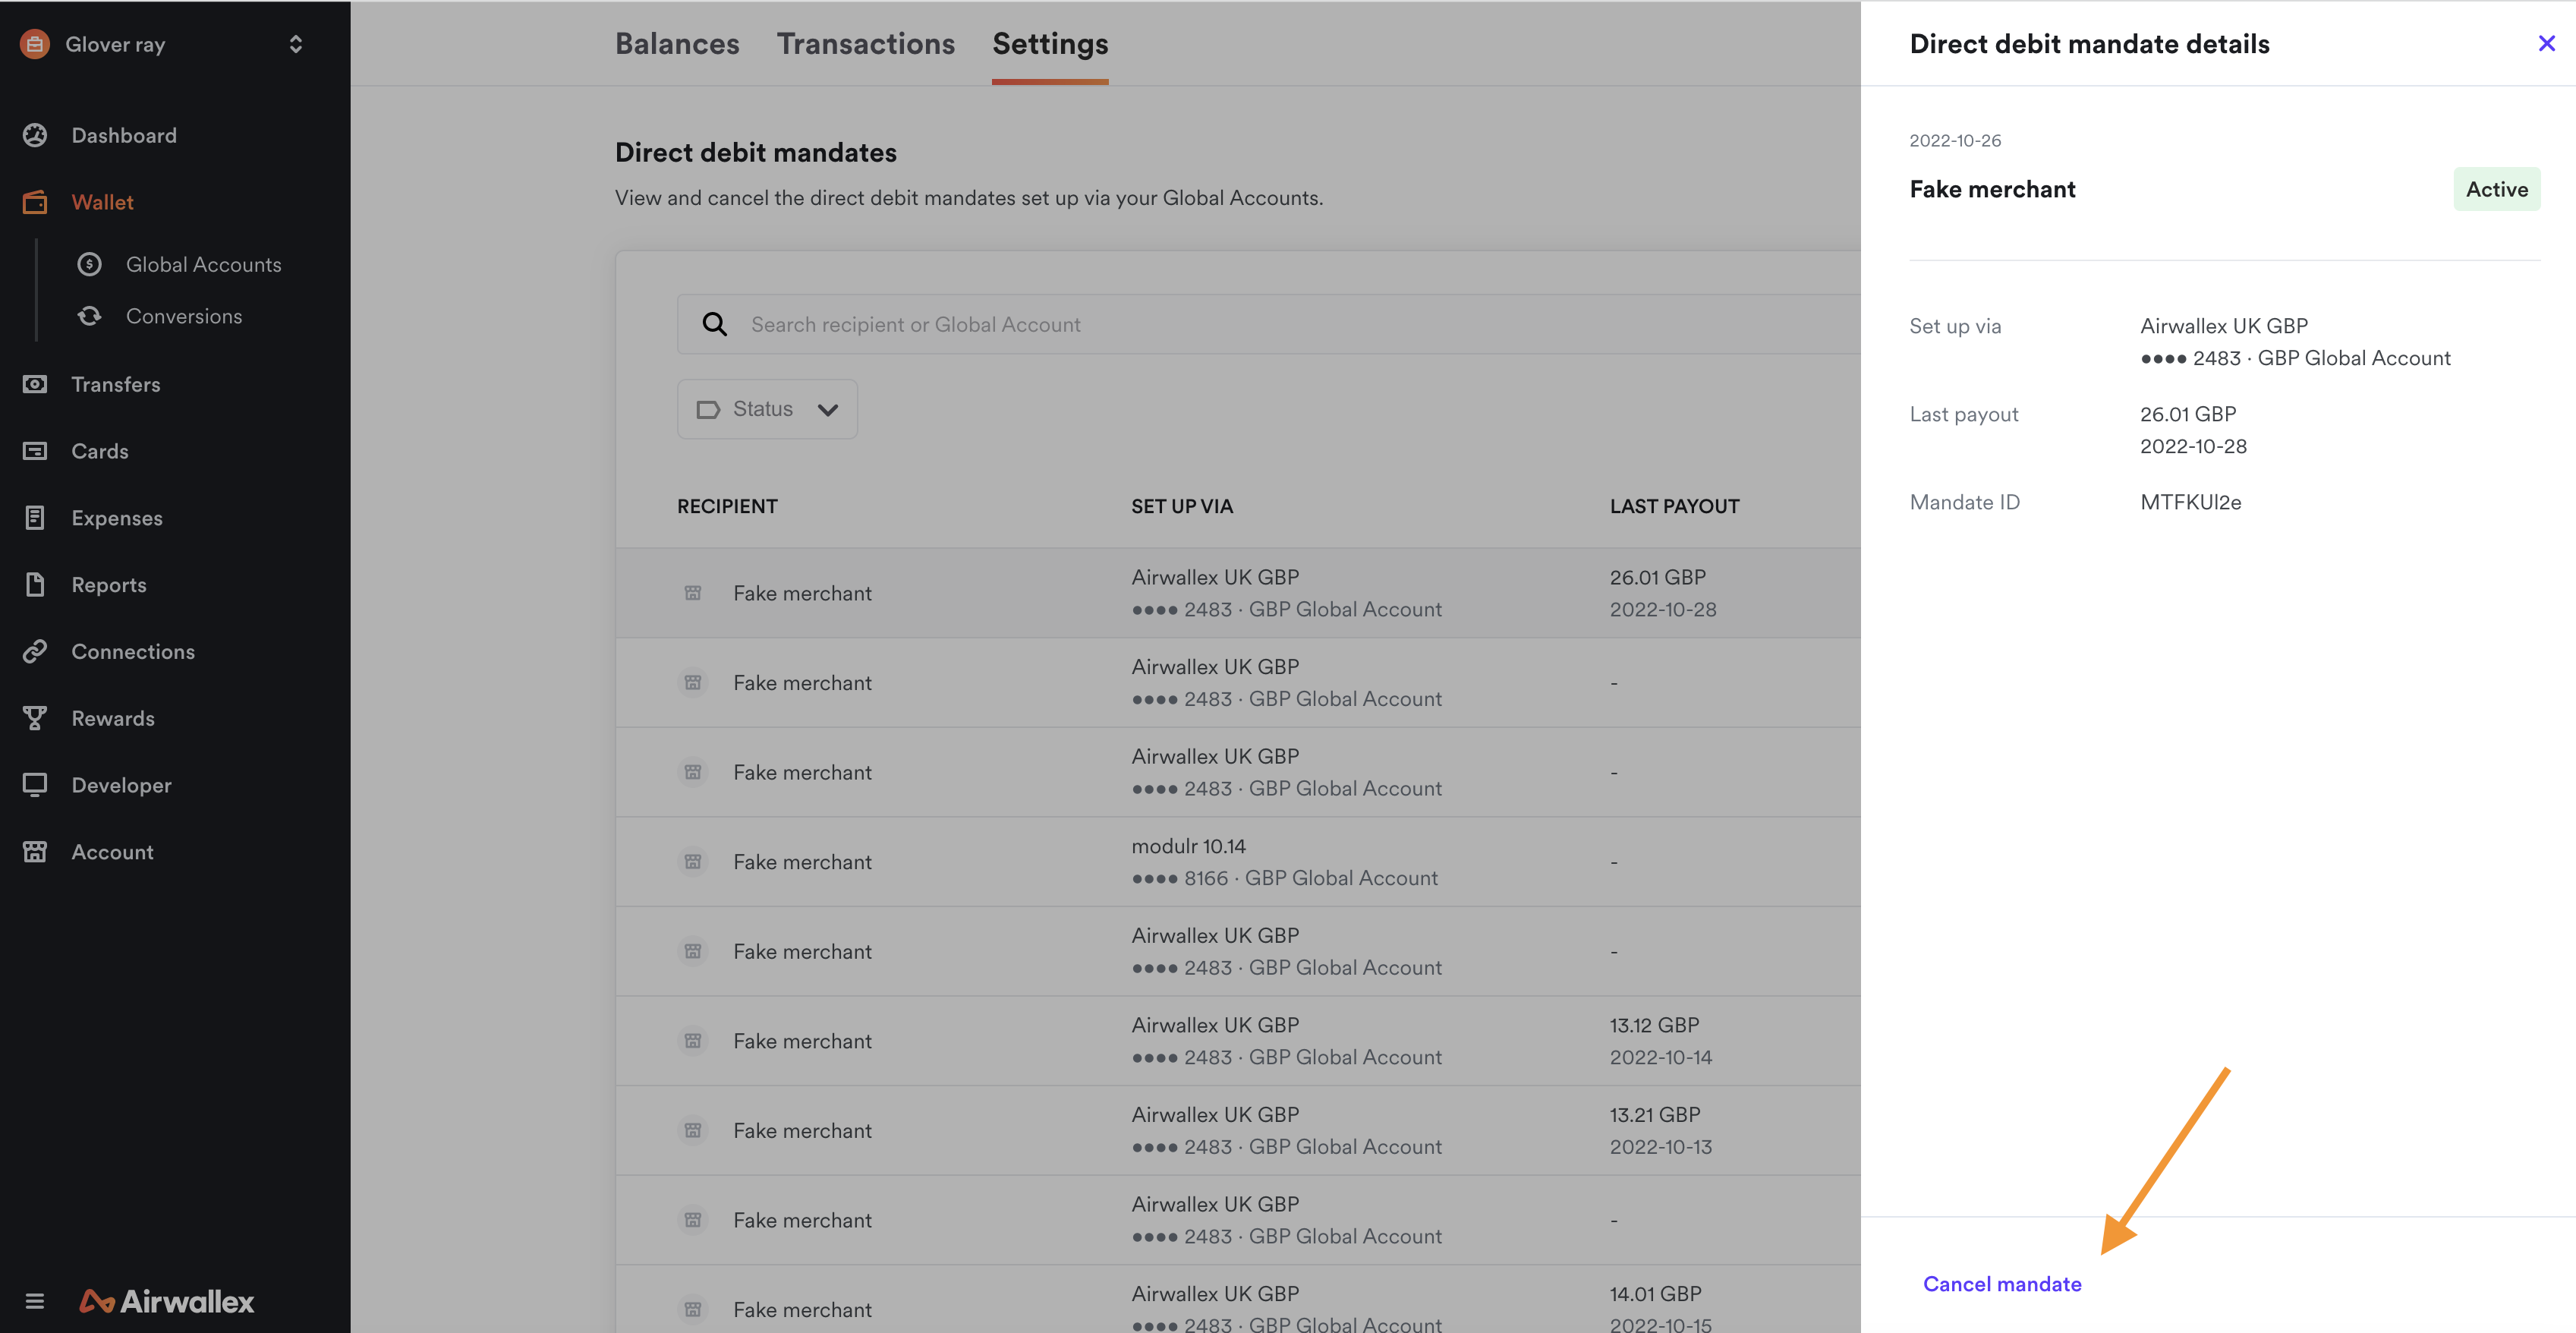Image resolution: width=2576 pixels, height=1333 pixels.
Task: Select the Wallet icon in sidebar
Action: point(36,200)
